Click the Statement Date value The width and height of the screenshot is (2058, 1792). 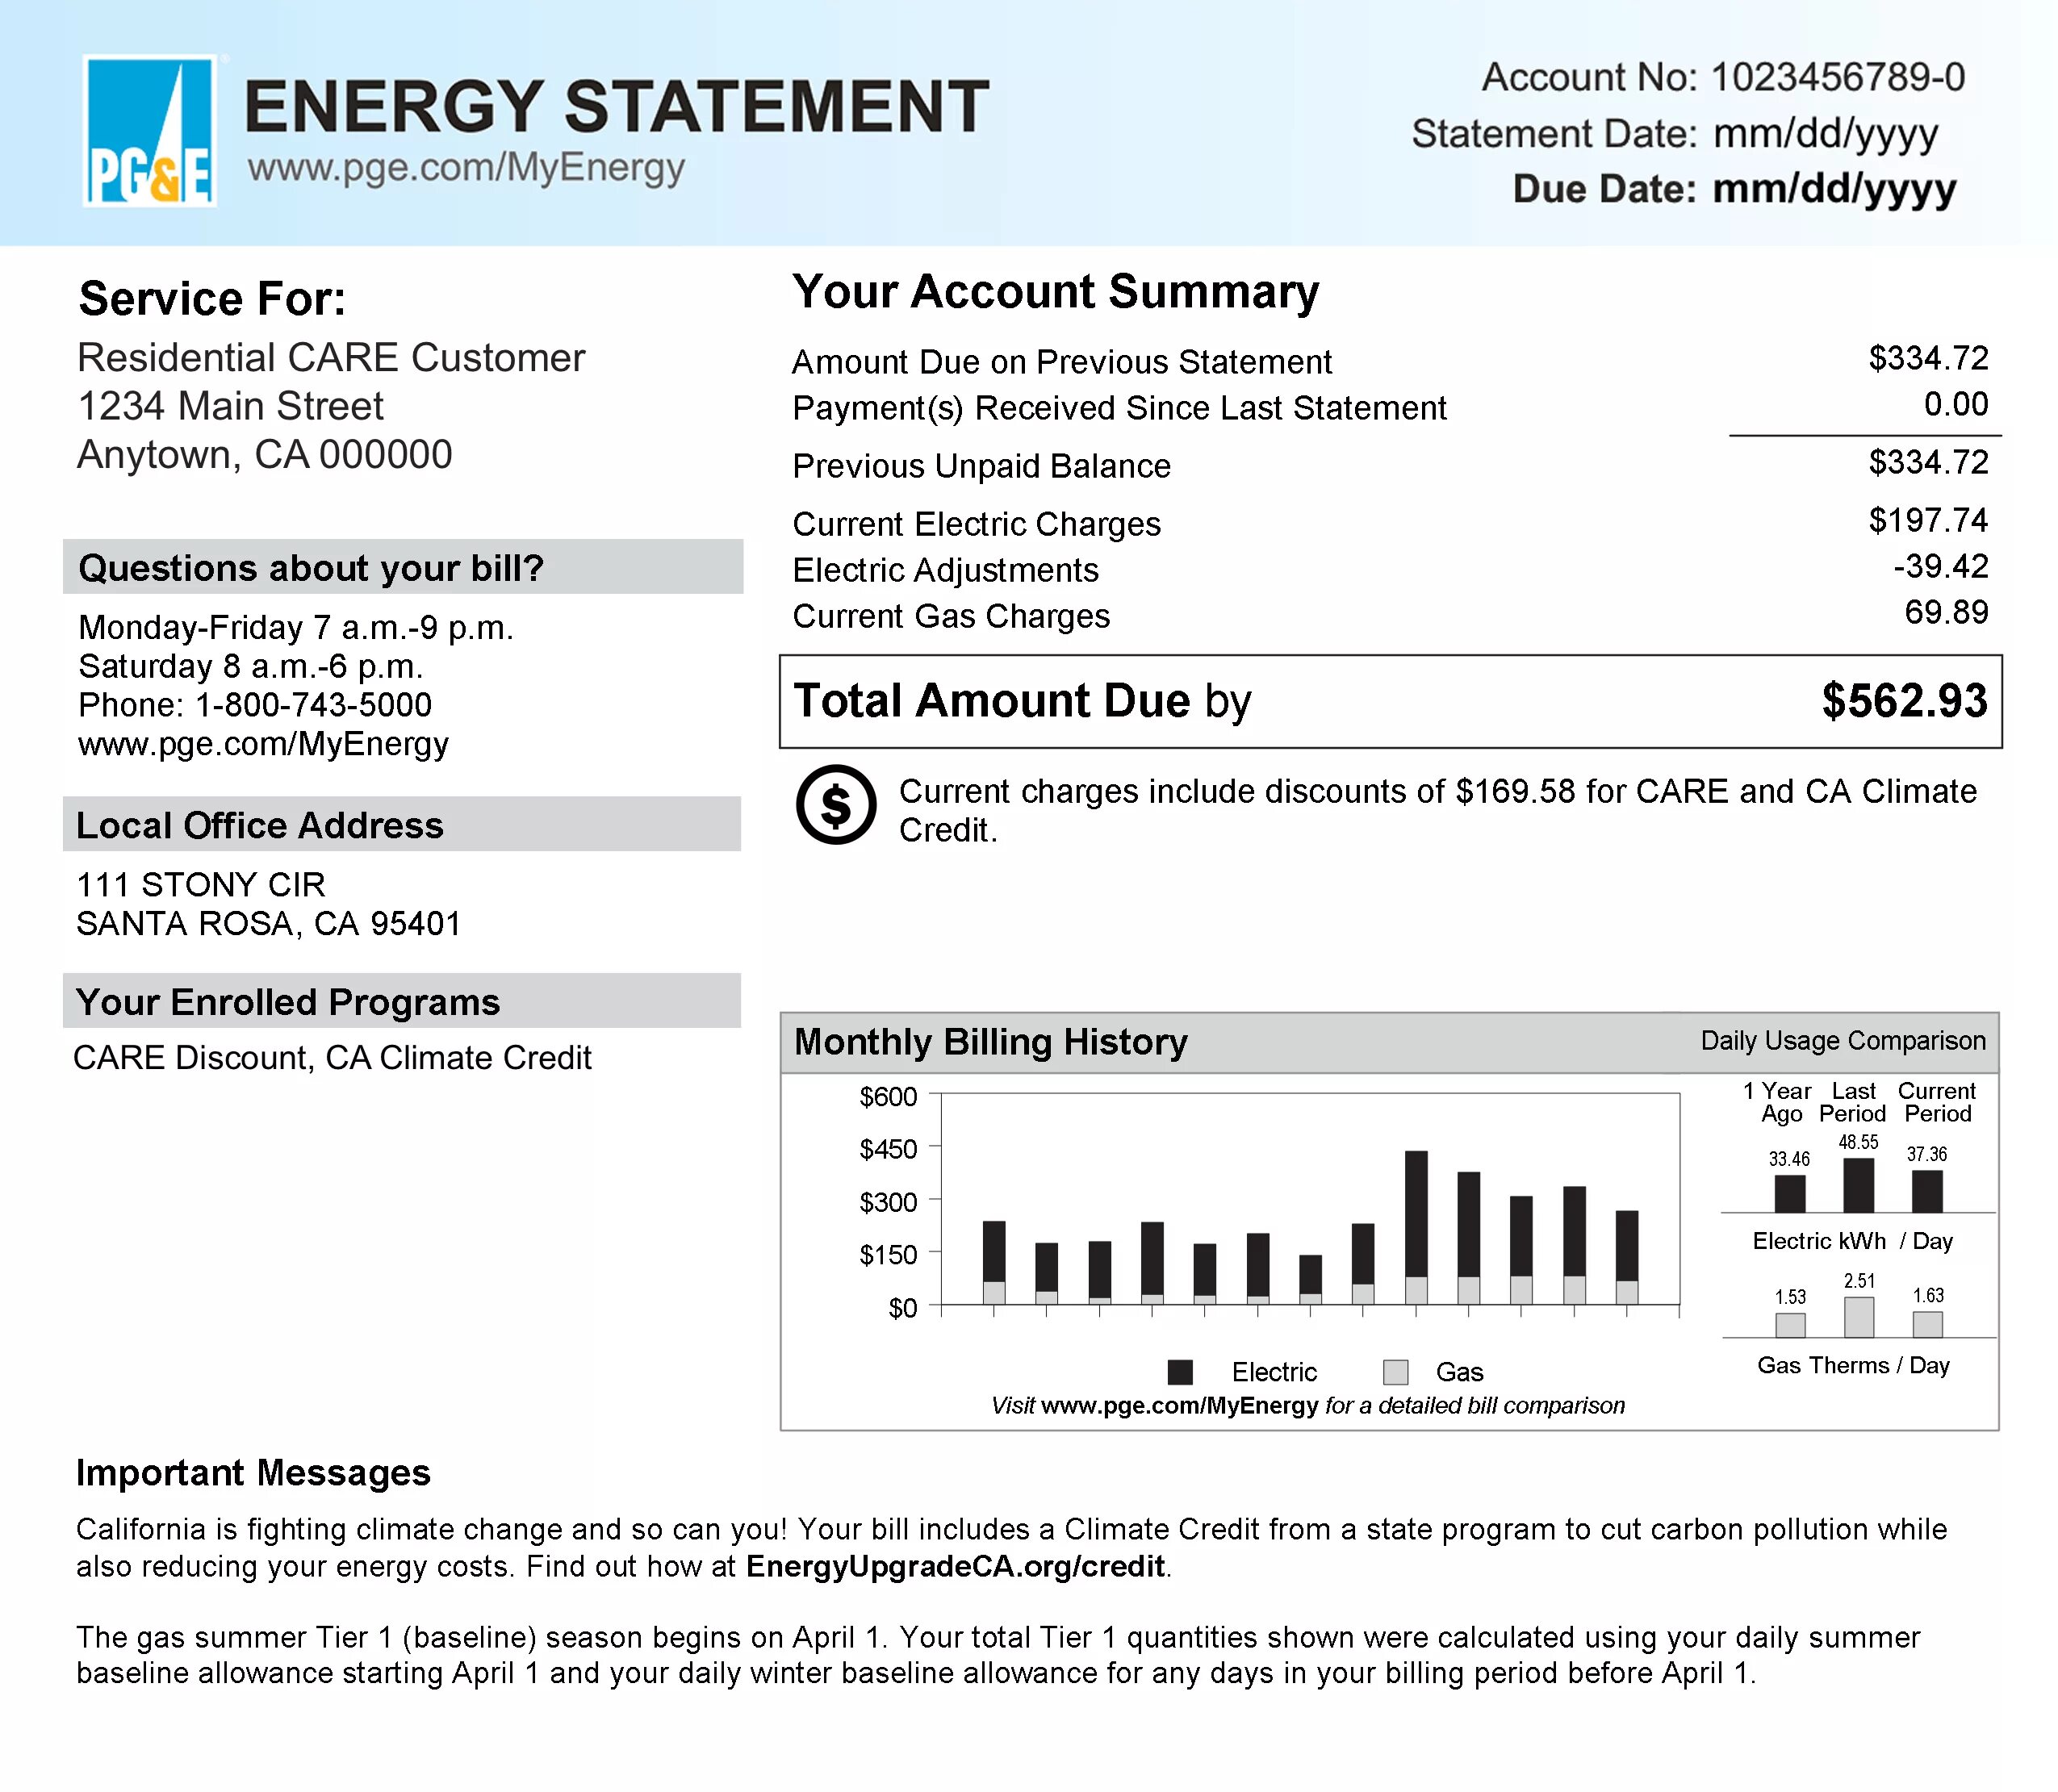pos(1825,133)
